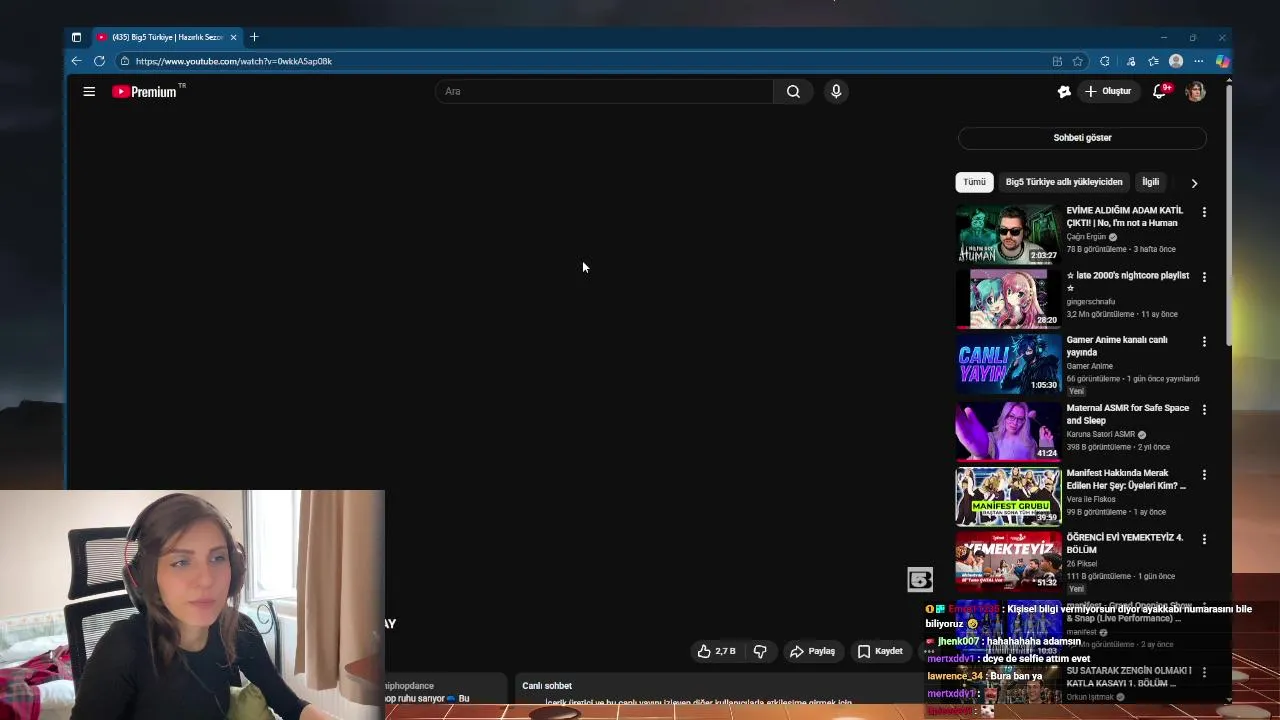Click the title EVİME ALDIĞIM ADAM KATİL
The height and width of the screenshot is (720, 1280).
tap(1124, 217)
